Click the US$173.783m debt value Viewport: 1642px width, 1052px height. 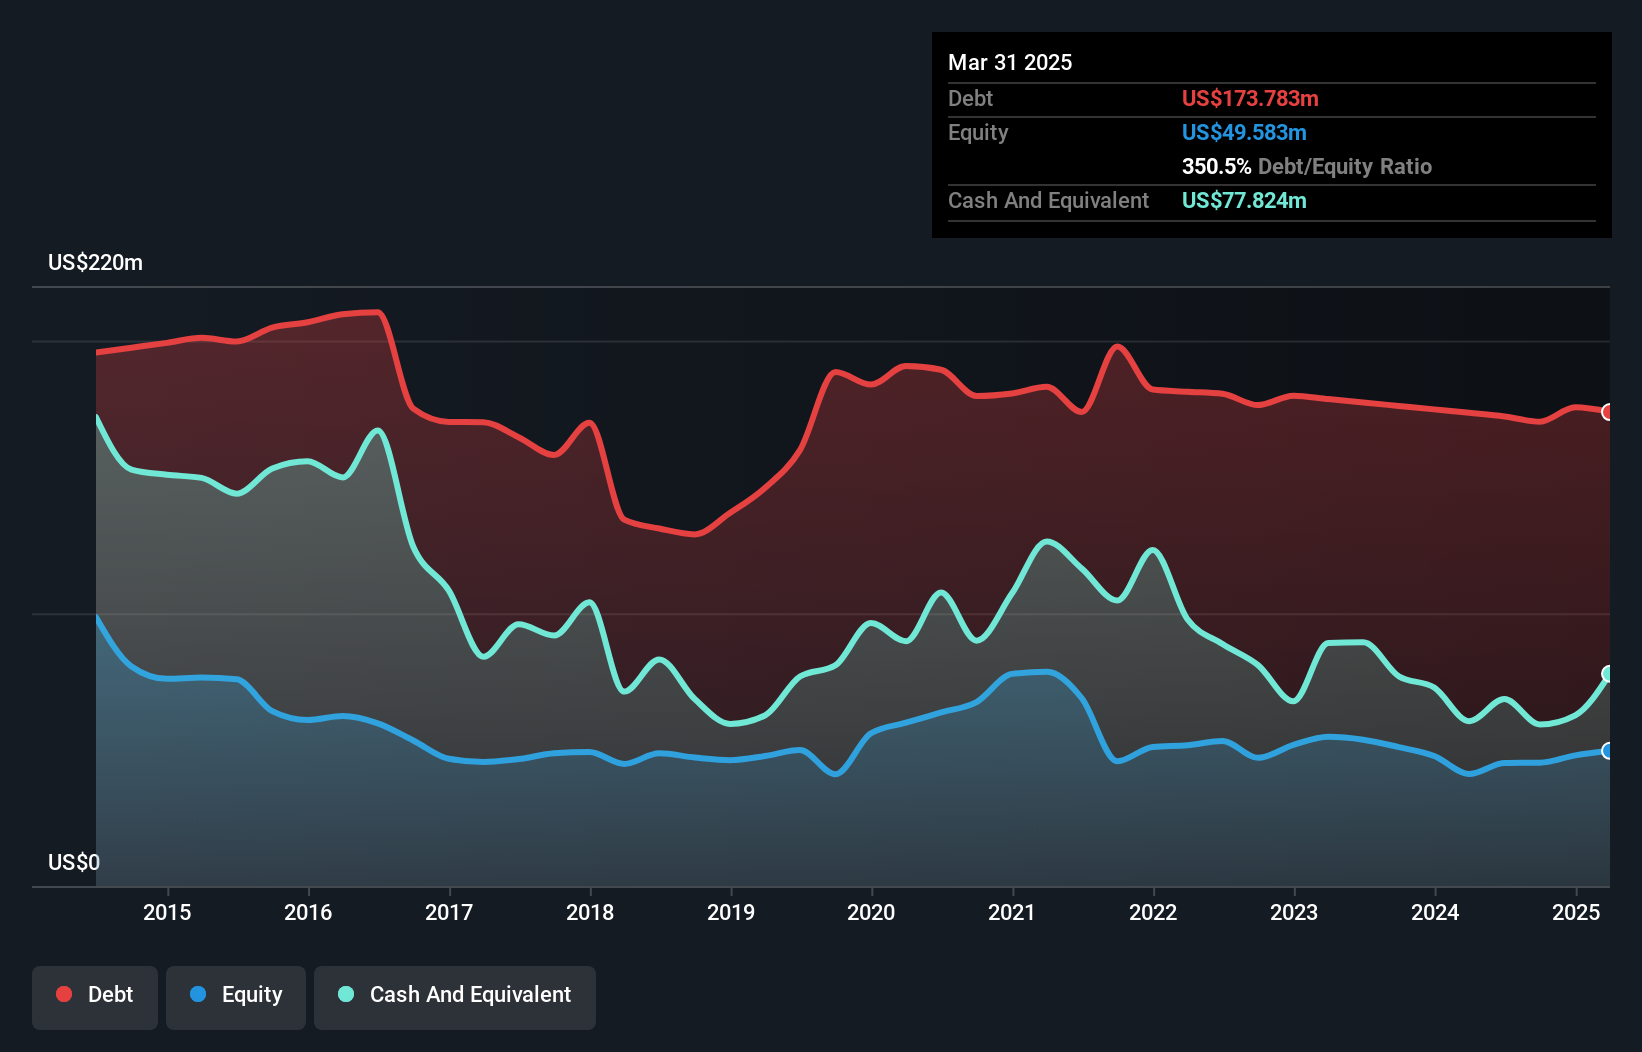(1250, 98)
